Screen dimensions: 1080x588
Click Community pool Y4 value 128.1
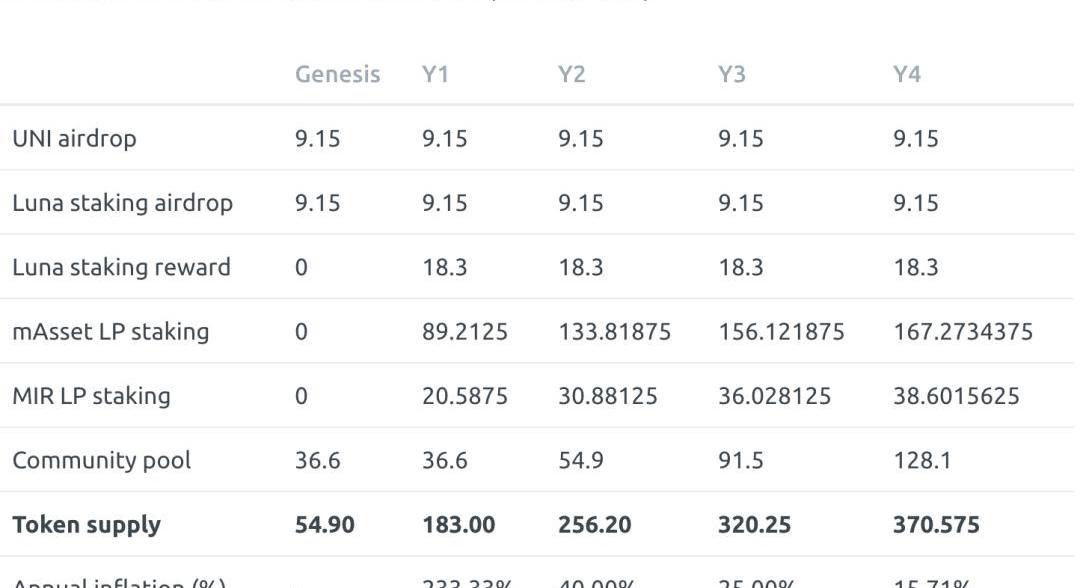point(922,461)
